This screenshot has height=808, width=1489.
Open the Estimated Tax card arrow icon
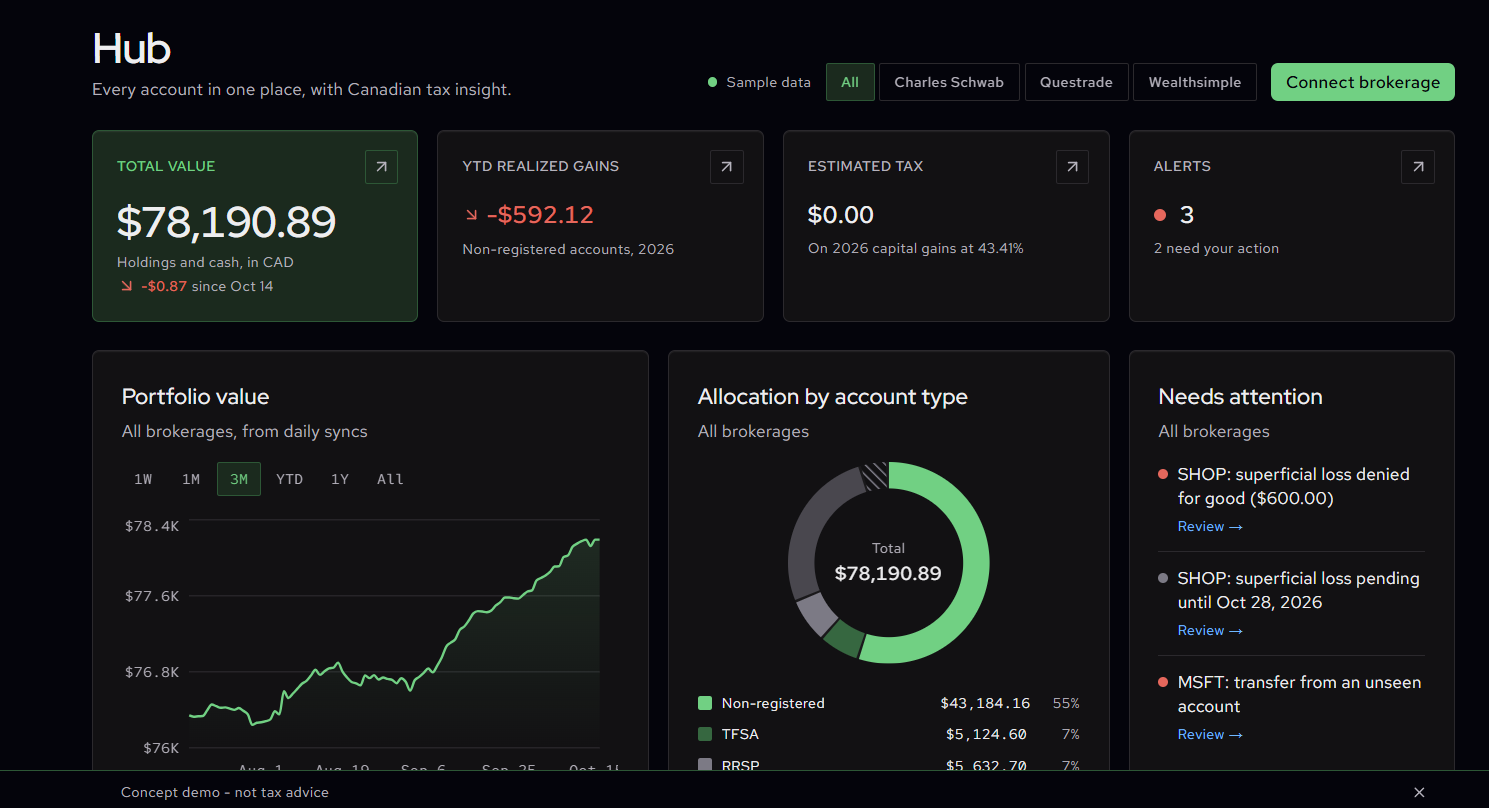1072,167
